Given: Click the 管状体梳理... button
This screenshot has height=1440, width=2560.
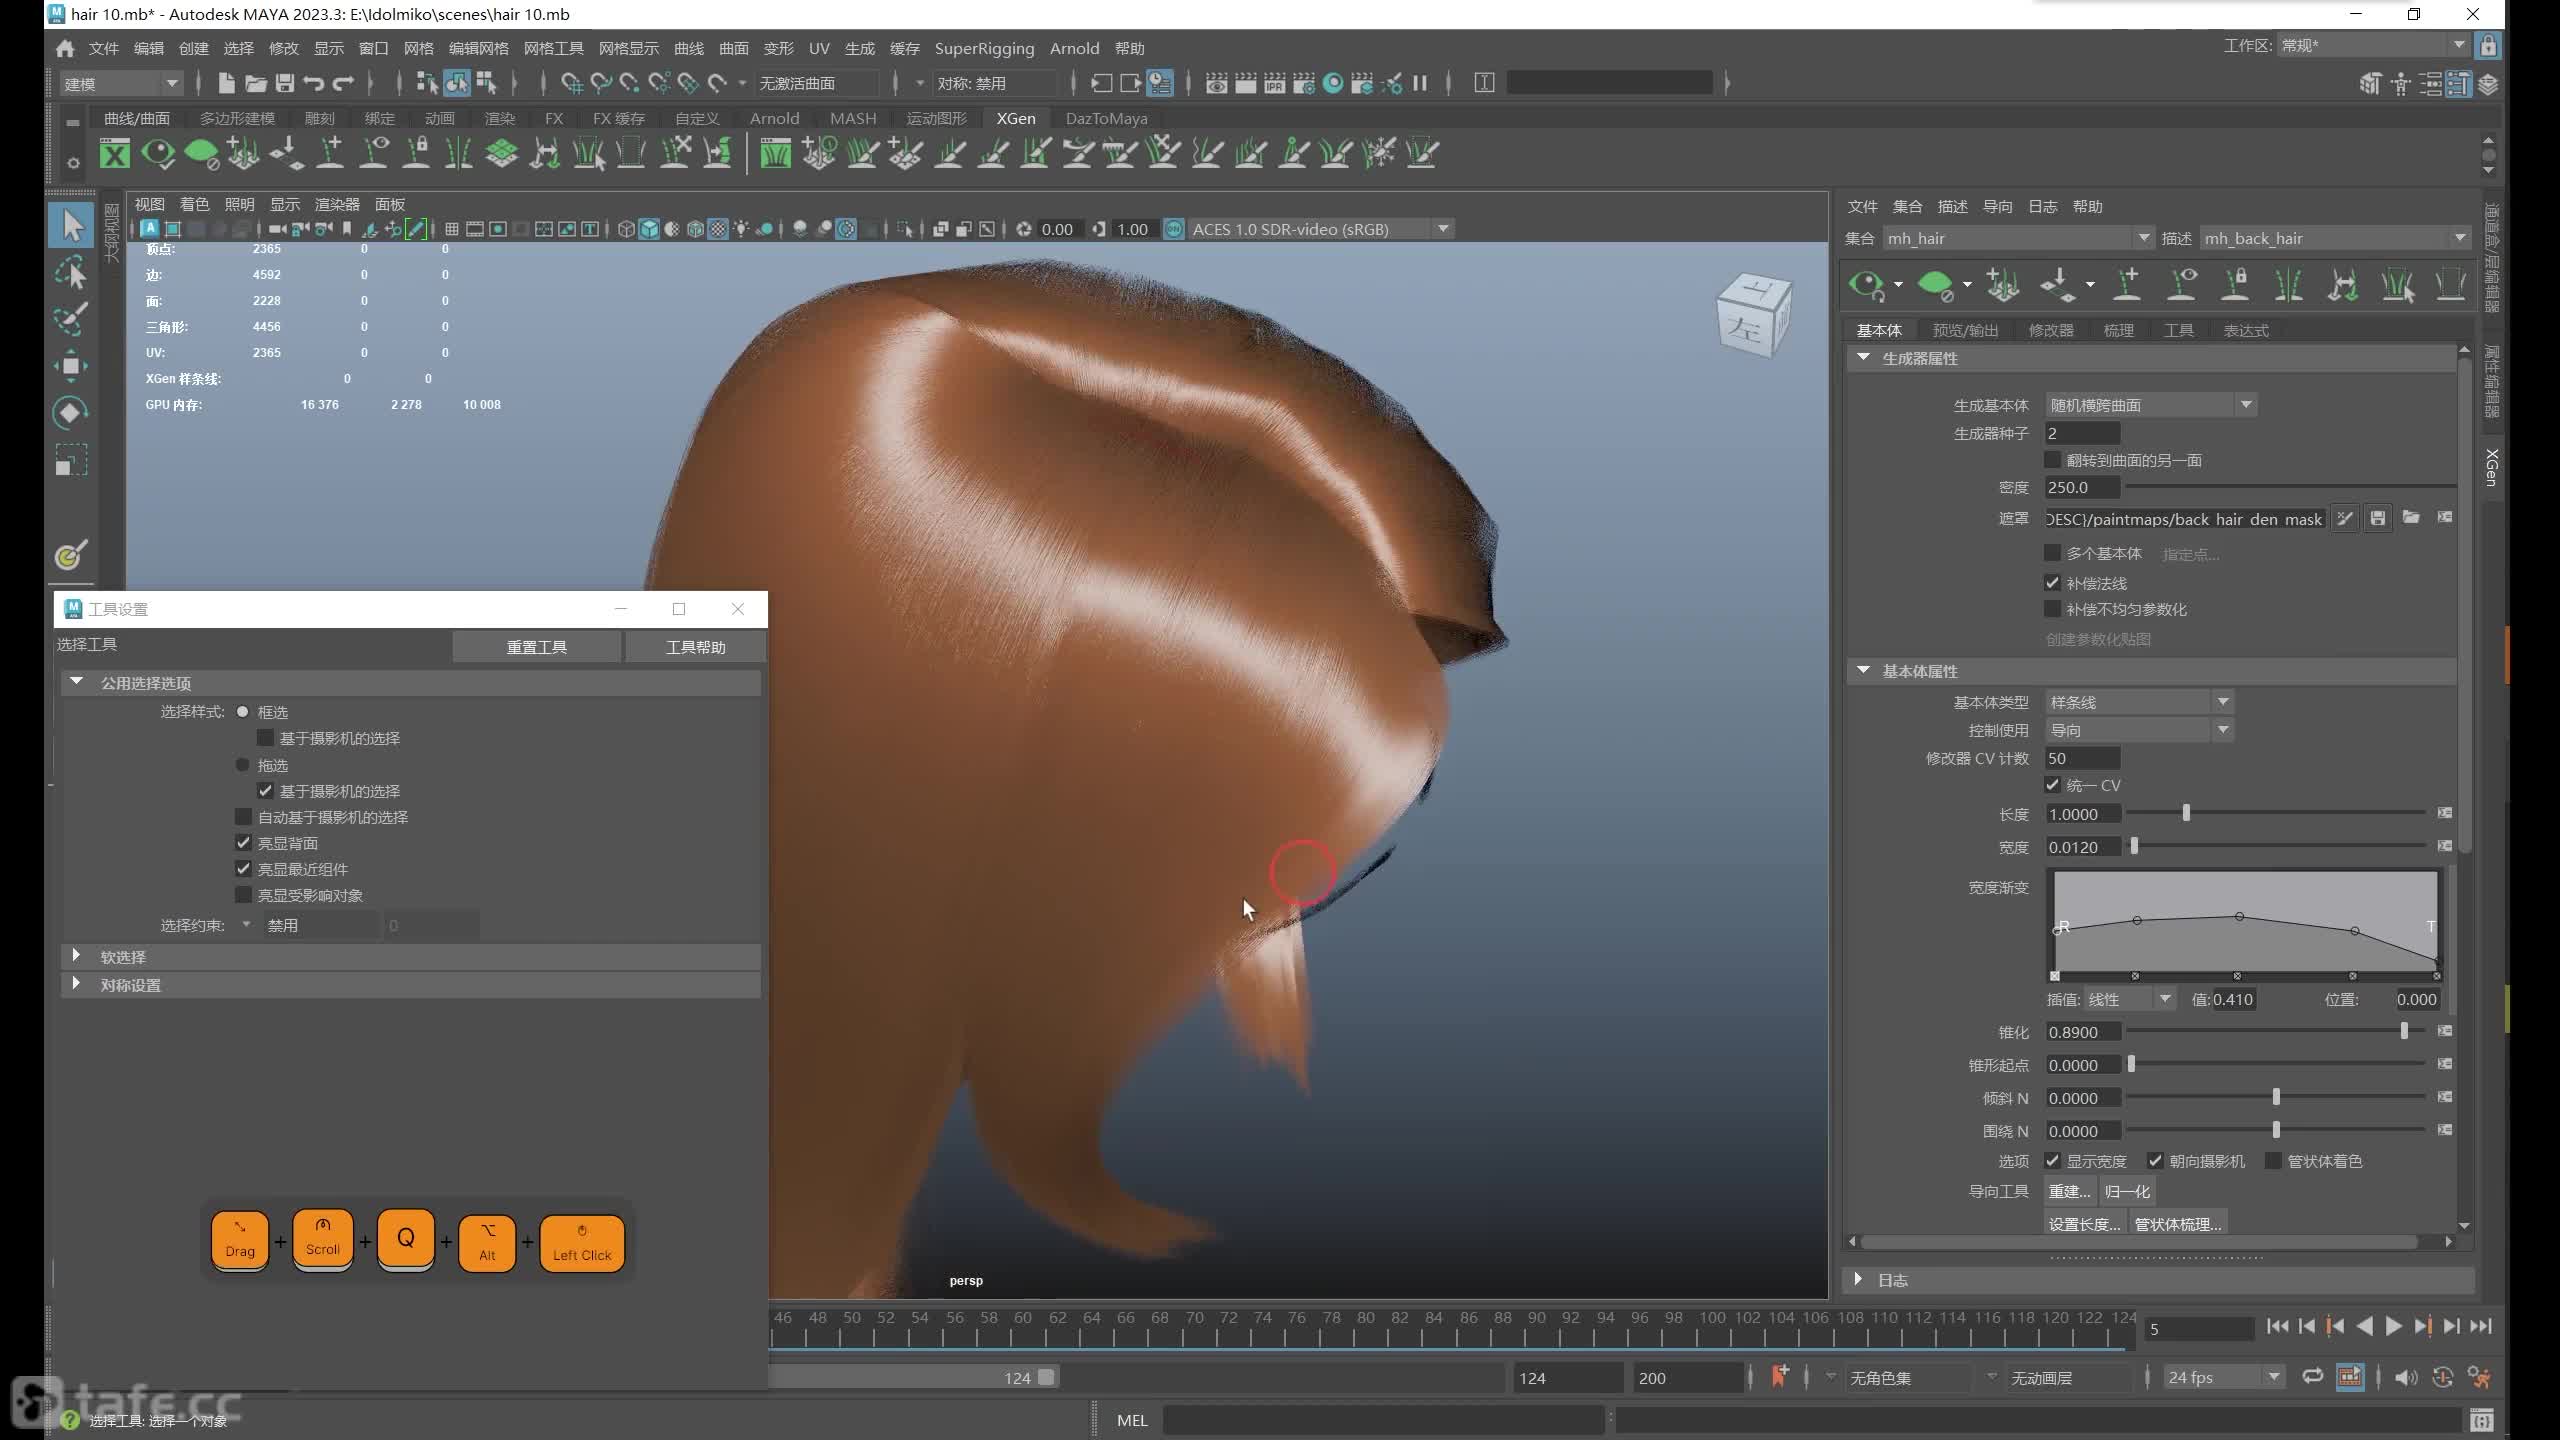Looking at the screenshot, I should [x=2178, y=1224].
